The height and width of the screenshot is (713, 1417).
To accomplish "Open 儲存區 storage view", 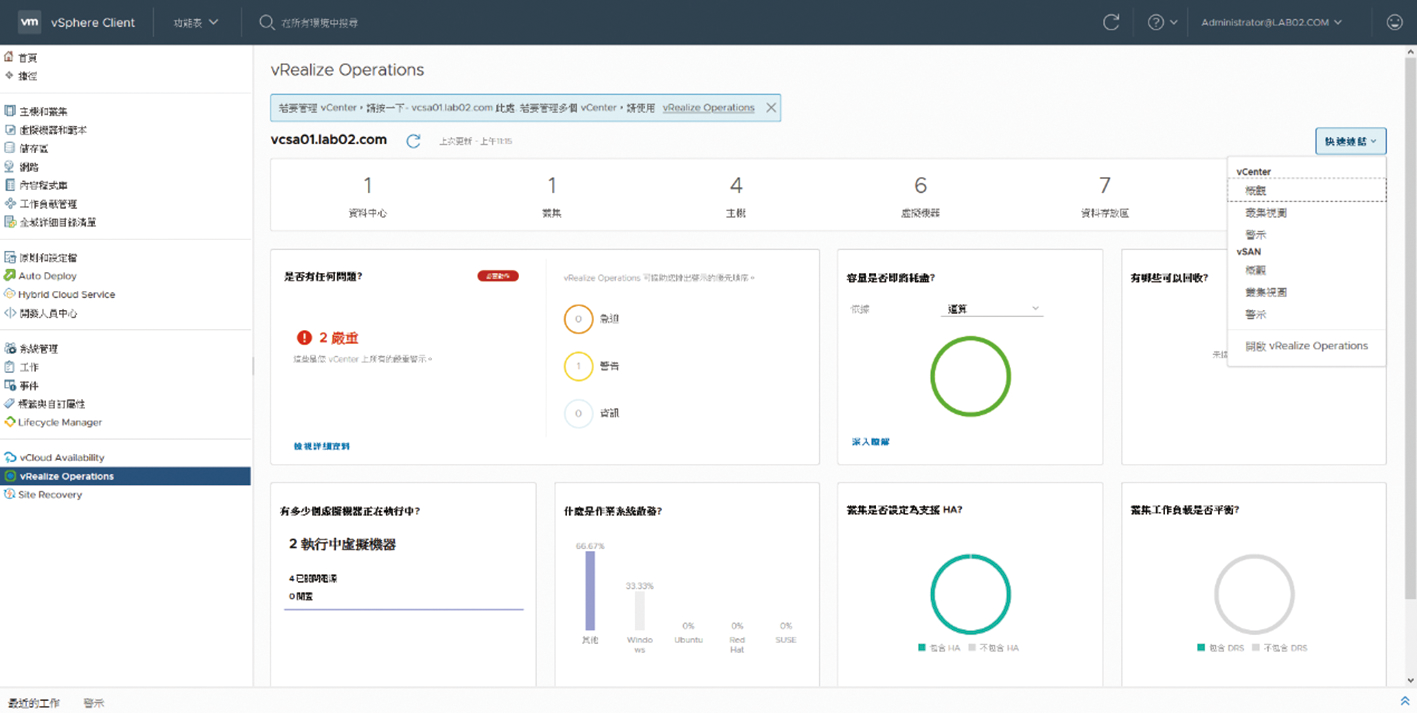I will pyautogui.click(x=26, y=149).
